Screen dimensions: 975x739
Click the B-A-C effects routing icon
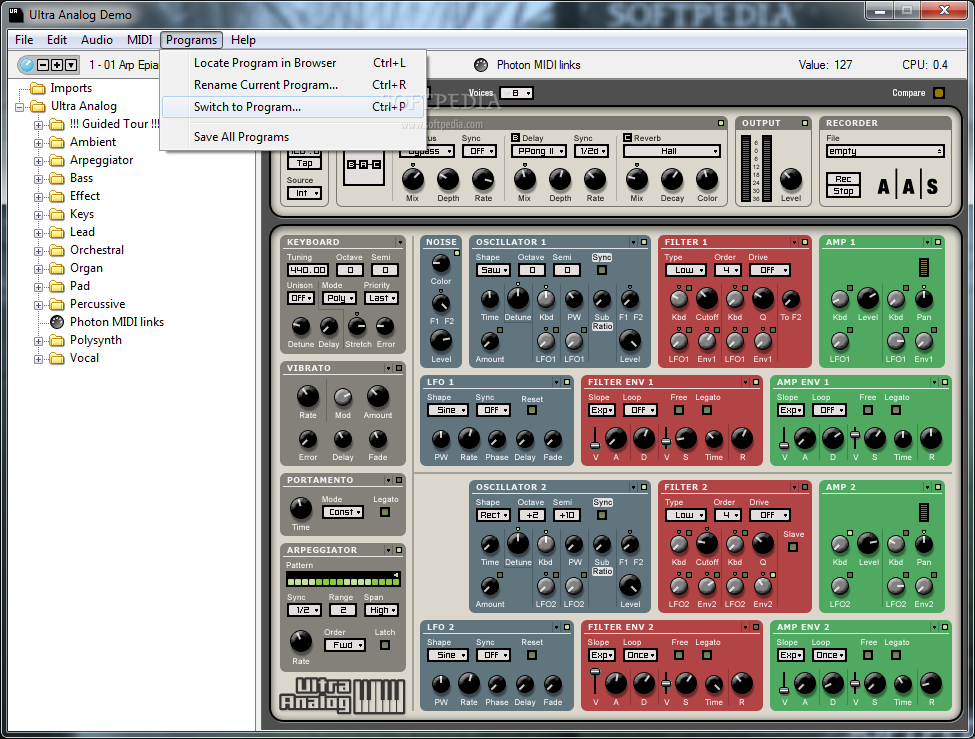pos(364,164)
